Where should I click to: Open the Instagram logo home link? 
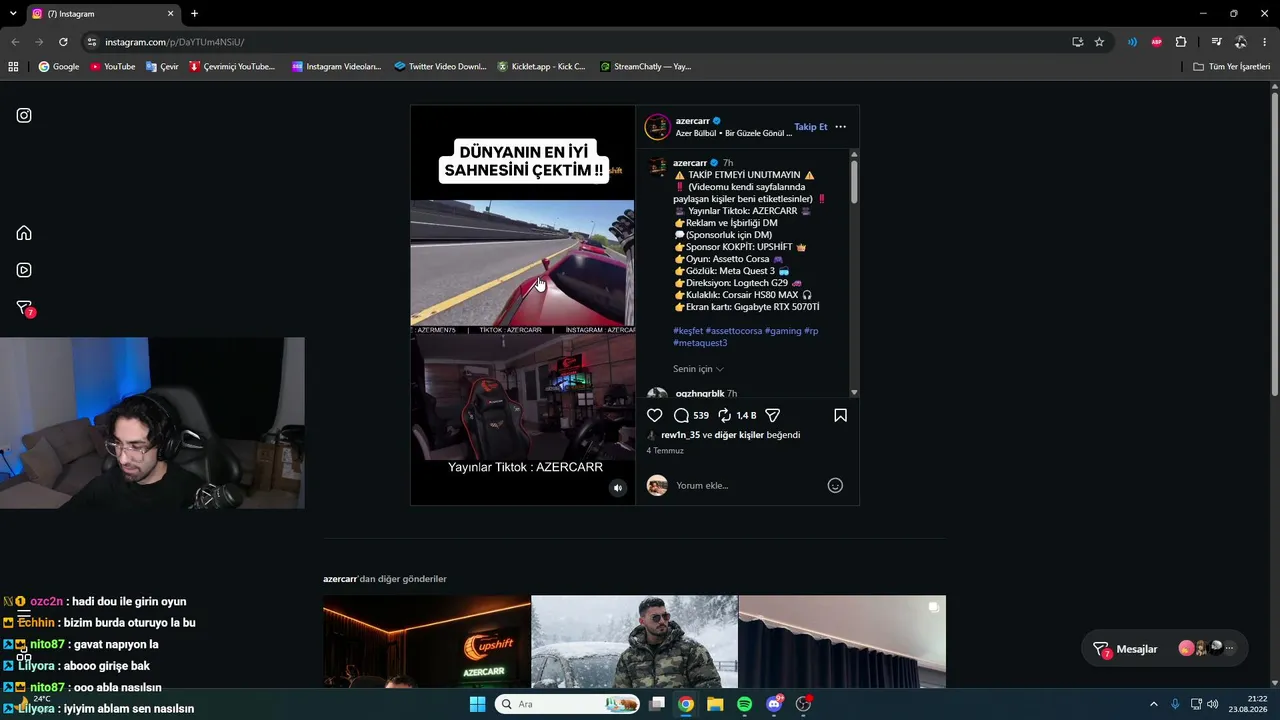(x=24, y=115)
